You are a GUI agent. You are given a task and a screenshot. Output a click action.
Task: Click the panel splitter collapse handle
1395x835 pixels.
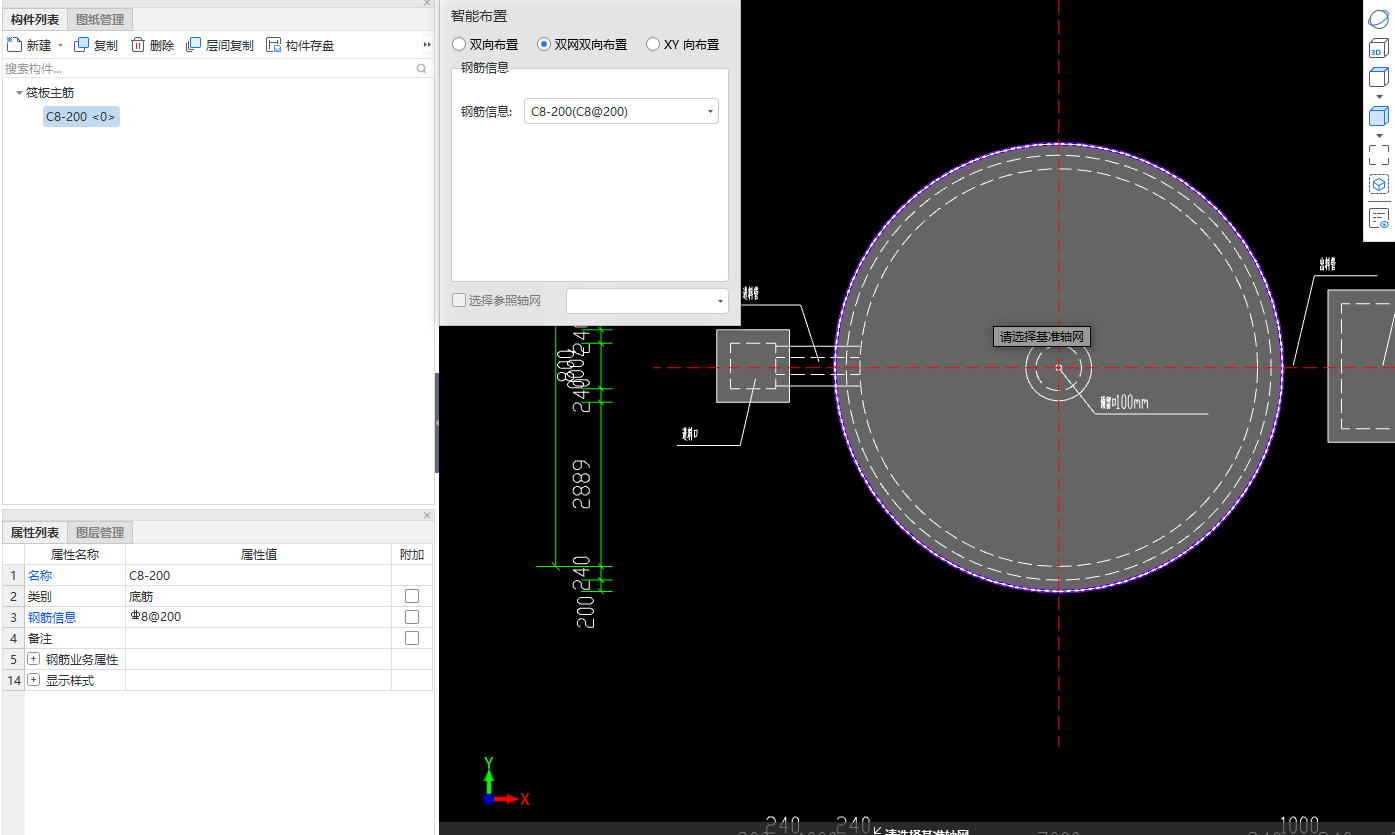(x=437, y=423)
